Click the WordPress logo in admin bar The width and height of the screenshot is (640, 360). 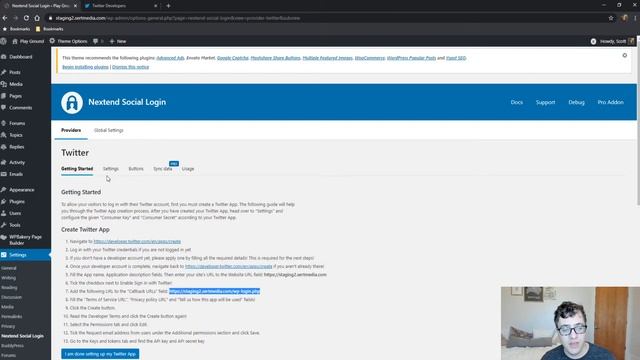[x=4, y=41]
